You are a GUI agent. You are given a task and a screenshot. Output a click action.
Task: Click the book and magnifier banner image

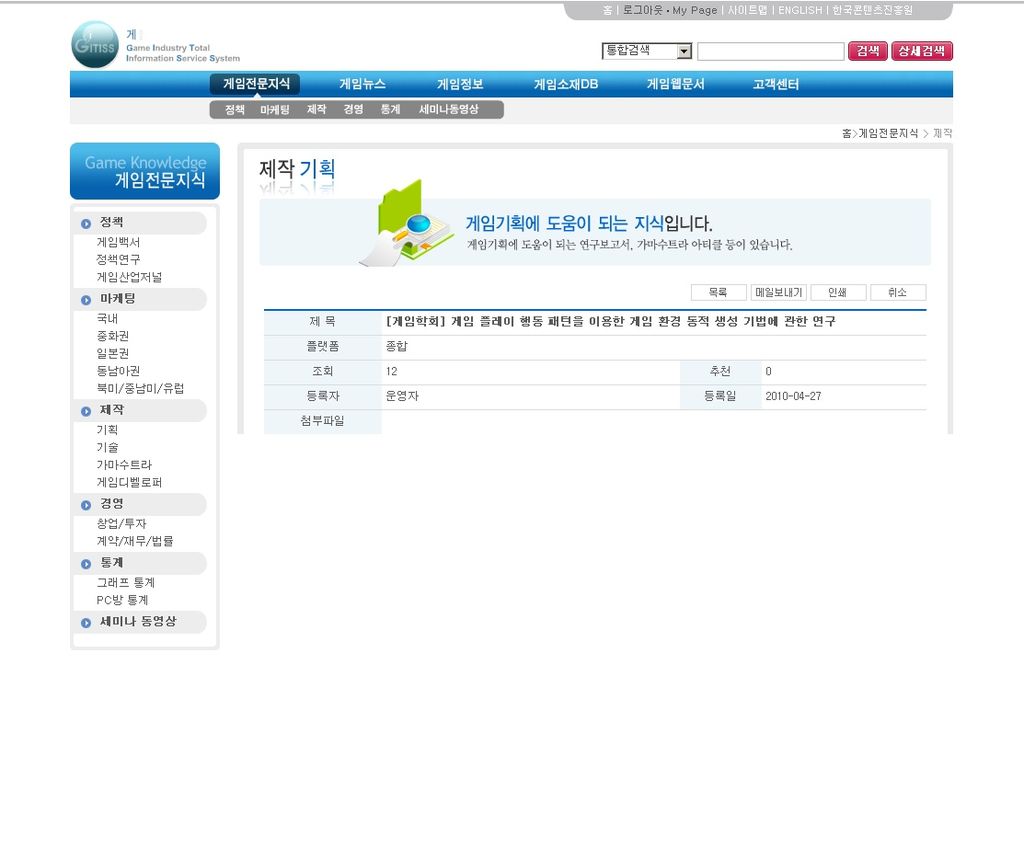coord(406,223)
